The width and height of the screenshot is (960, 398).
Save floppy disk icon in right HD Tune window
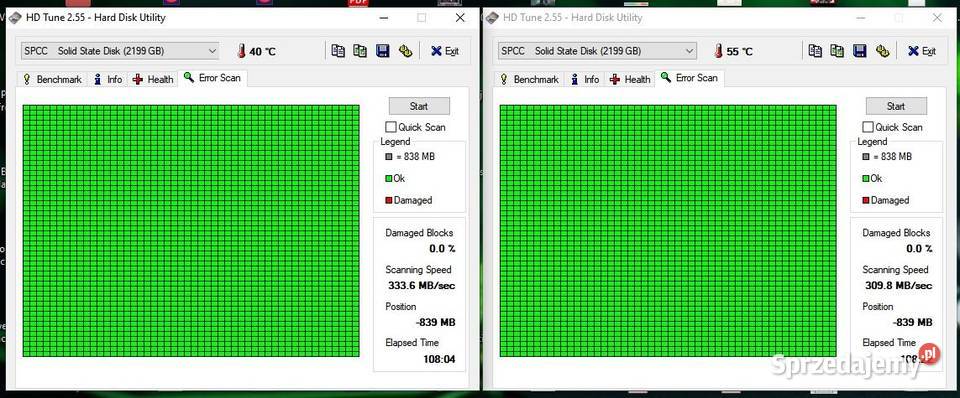tap(860, 51)
